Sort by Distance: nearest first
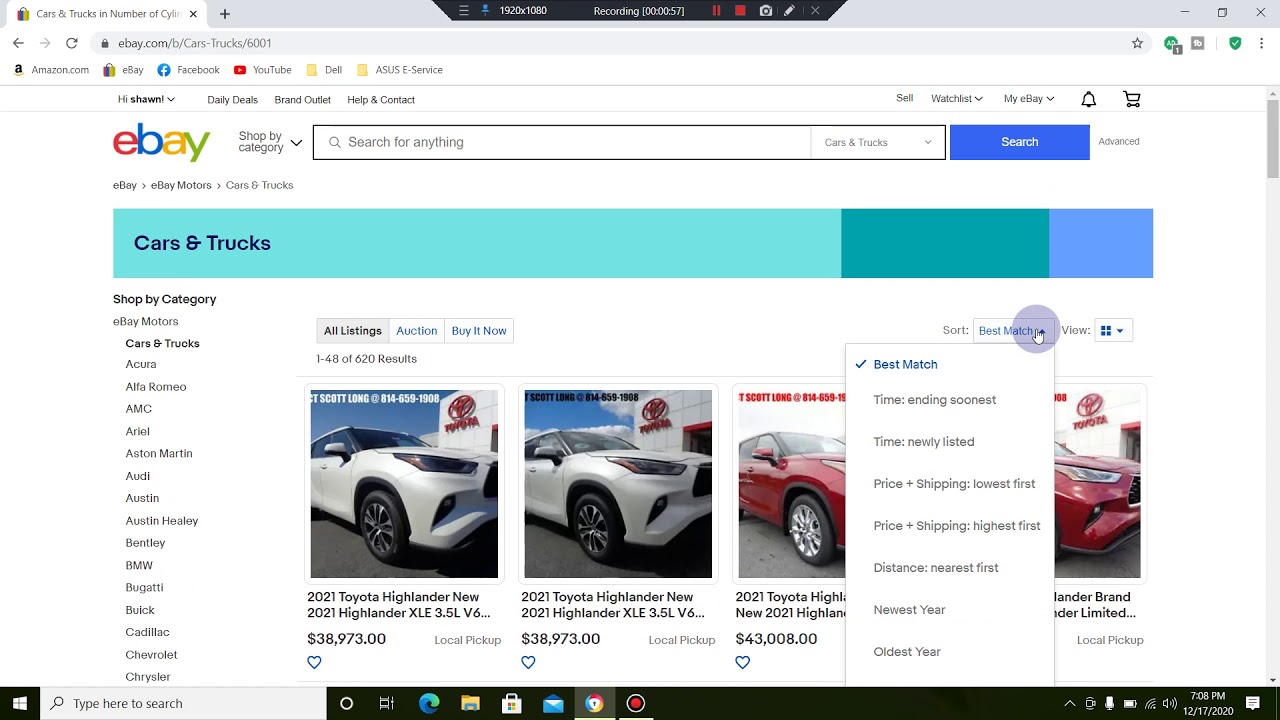Screen dimensions: 1280x720 pyautogui.click(x=935, y=568)
